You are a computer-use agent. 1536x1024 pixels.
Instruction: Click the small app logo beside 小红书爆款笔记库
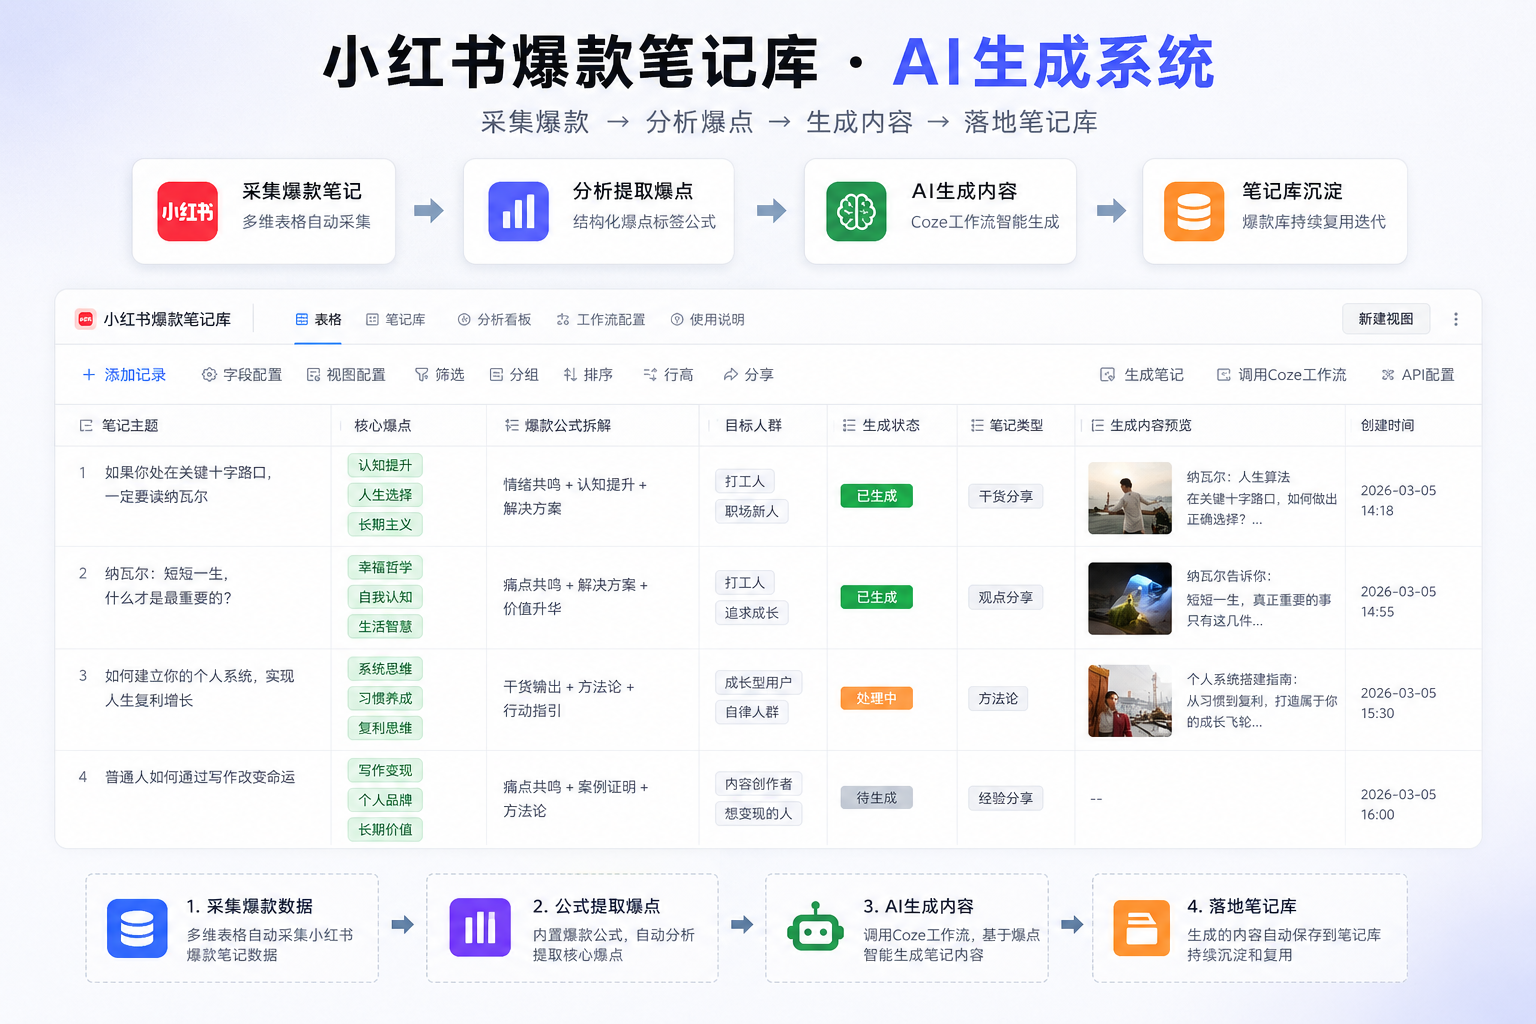click(x=85, y=319)
